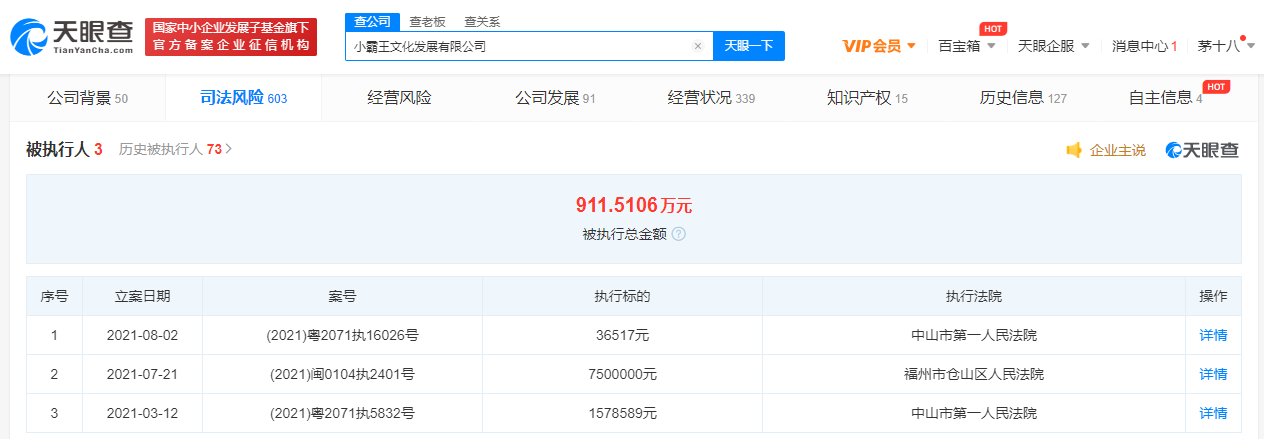
Task: Click the 案号 column header
Action: coord(342,296)
